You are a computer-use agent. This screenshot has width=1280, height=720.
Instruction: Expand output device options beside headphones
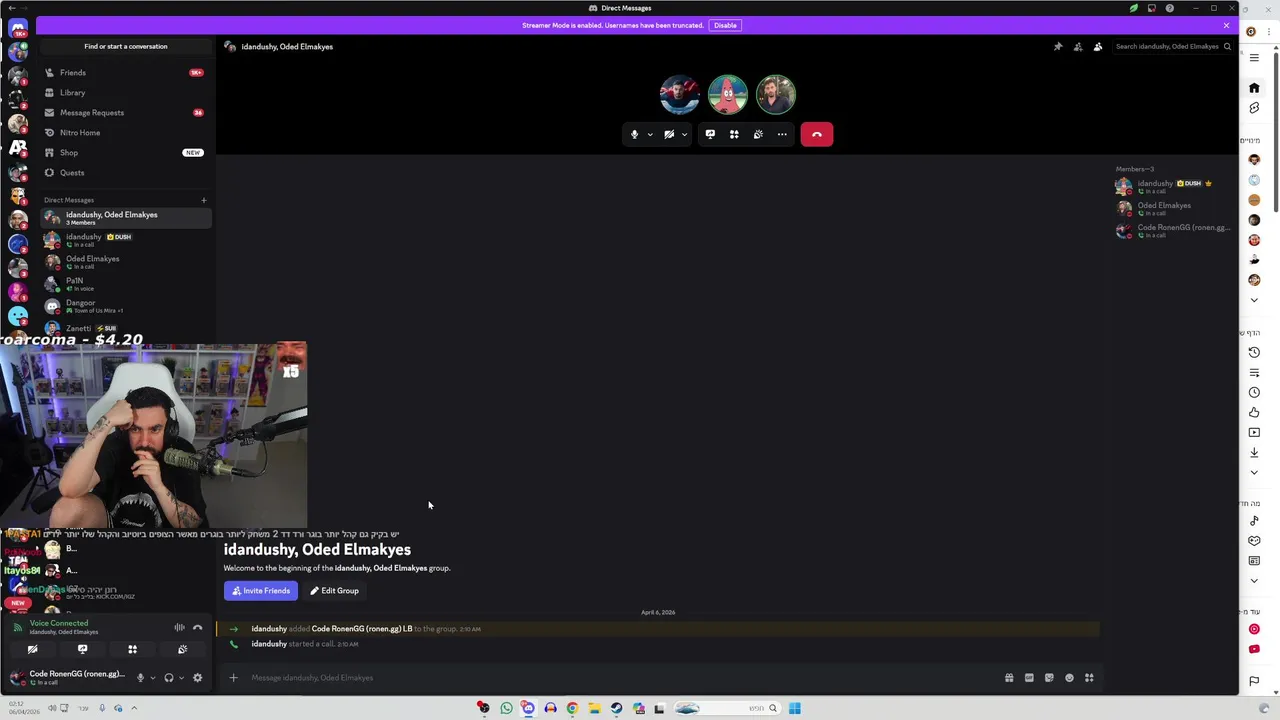tap(181, 678)
